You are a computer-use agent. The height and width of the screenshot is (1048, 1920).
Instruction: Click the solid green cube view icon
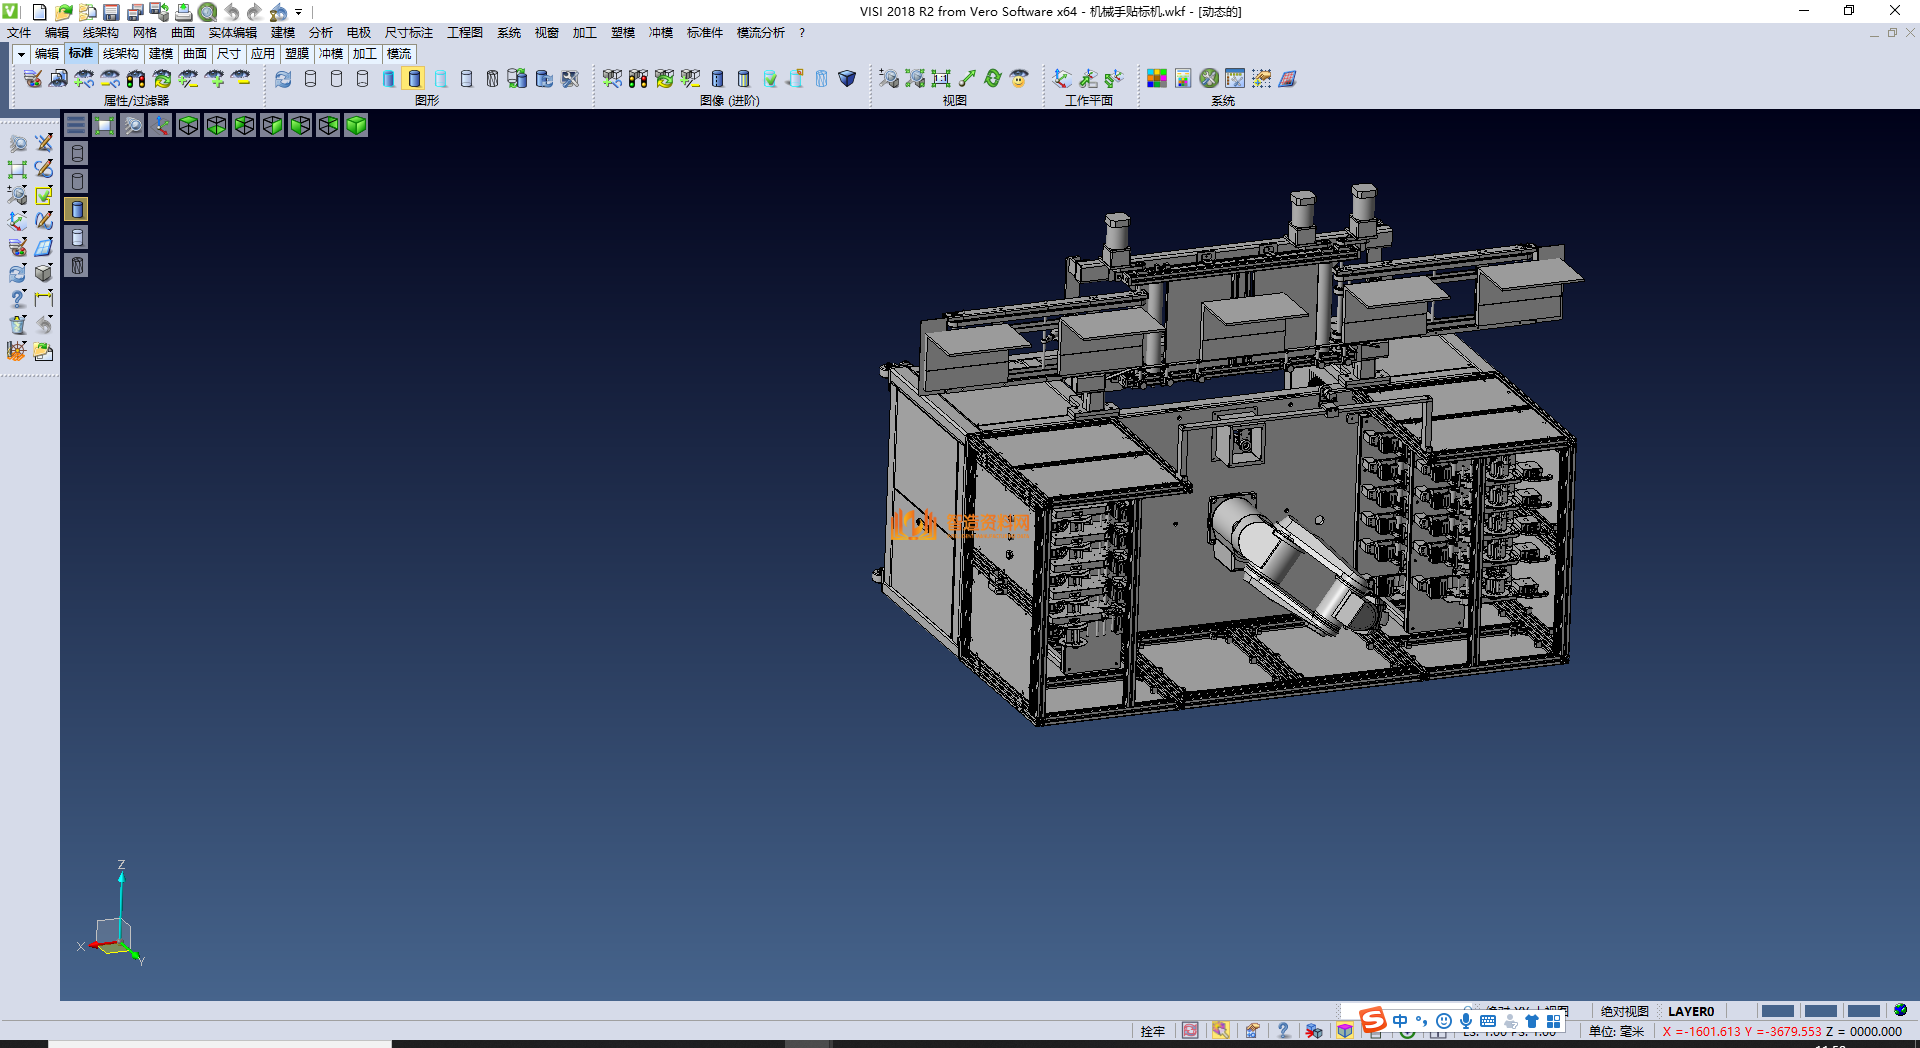click(x=356, y=125)
